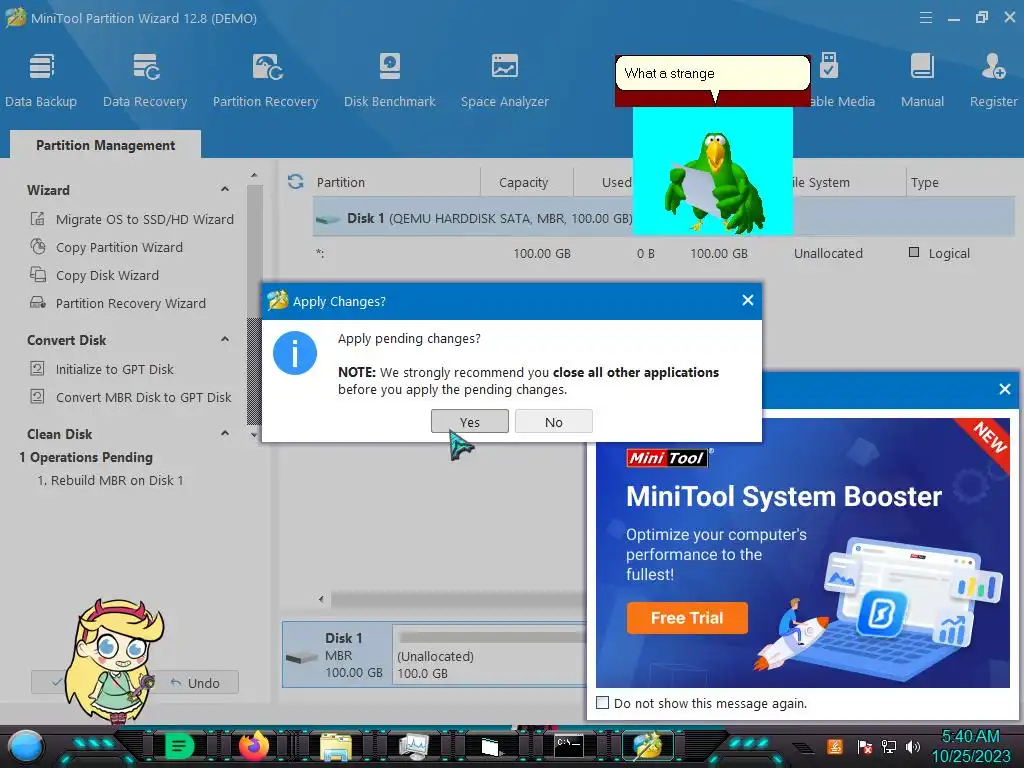Collapse the Convert Disk section
The image size is (1024, 768).
pos(225,340)
